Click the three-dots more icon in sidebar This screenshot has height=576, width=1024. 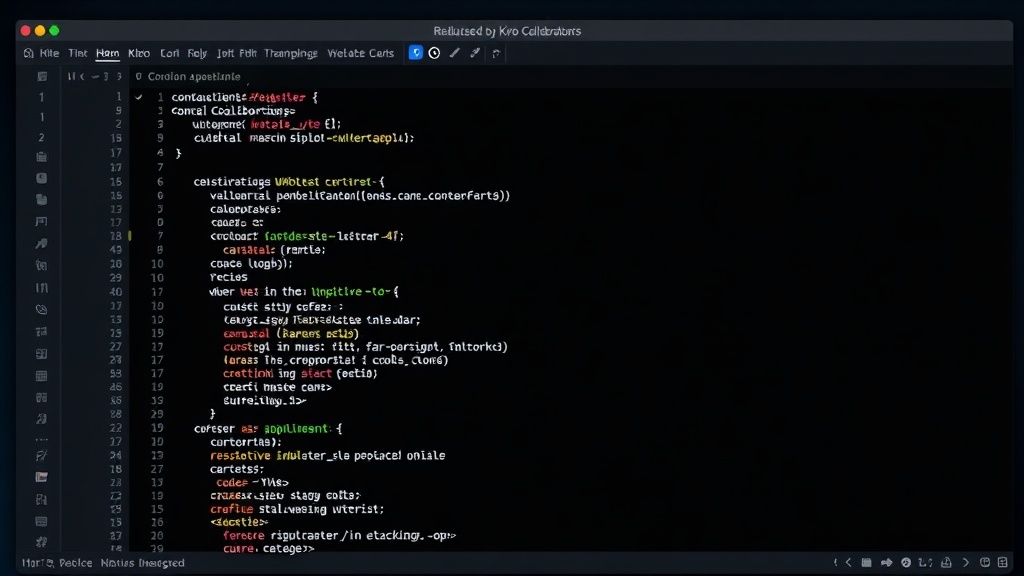41,440
